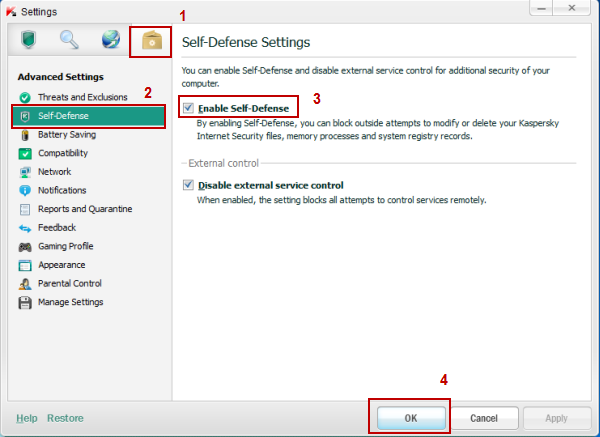Open Battery Saving settings
Image resolution: width=600 pixels, height=437 pixels.
pyautogui.click(x=67, y=135)
